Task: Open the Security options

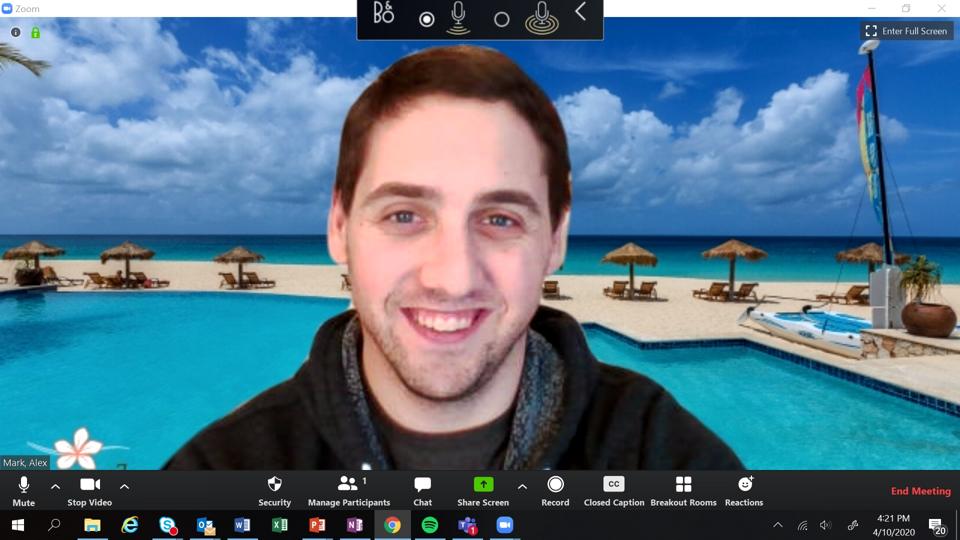Action: click(x=274, y=490)
